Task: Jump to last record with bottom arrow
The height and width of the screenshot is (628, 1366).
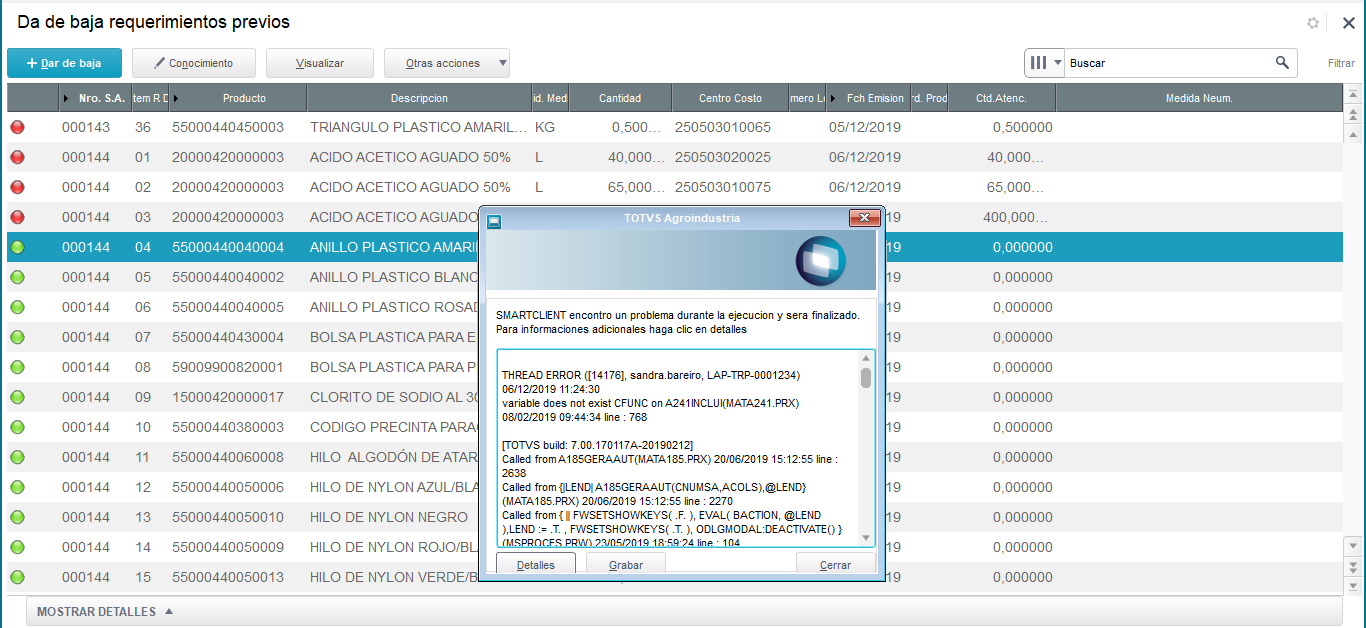Action: [1354, 585]
